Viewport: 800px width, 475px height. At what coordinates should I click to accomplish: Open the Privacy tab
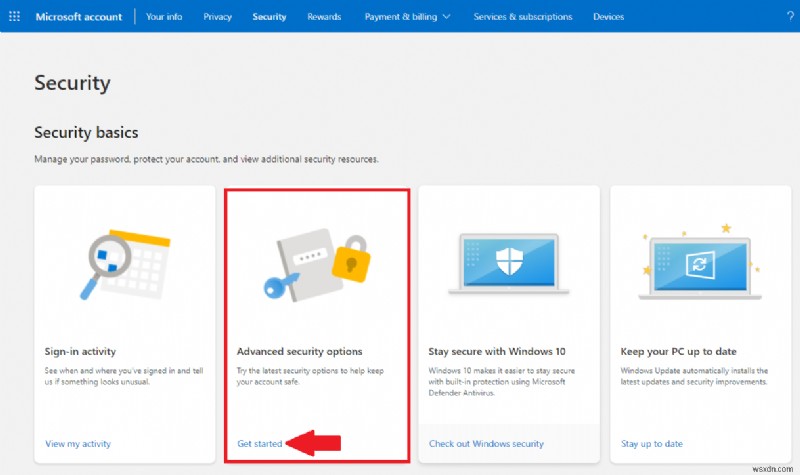(217, 16)
